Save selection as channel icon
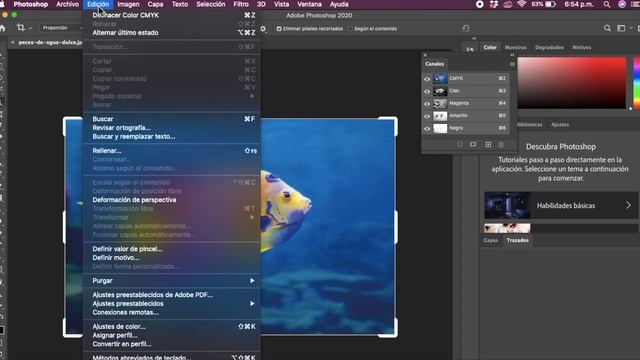This screenshot has width=640, height=360. pyautogui.click(x=473, y=144)
